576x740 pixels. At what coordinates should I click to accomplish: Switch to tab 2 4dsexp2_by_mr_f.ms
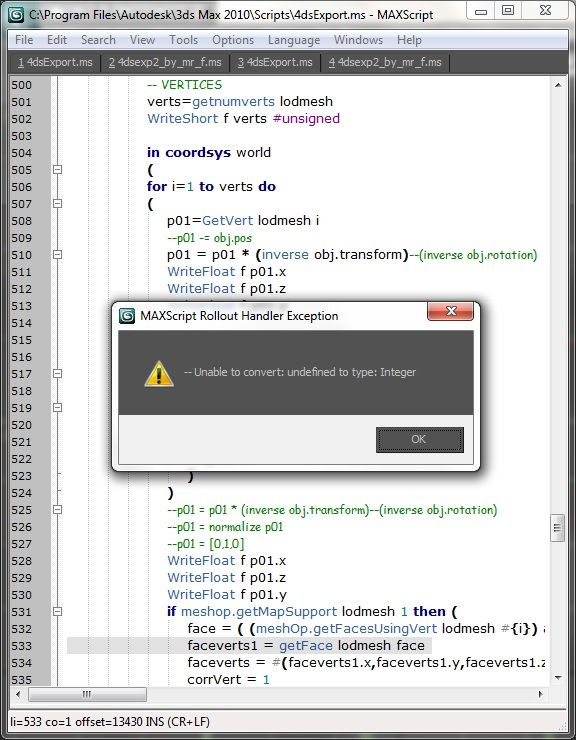coord(165,62)
